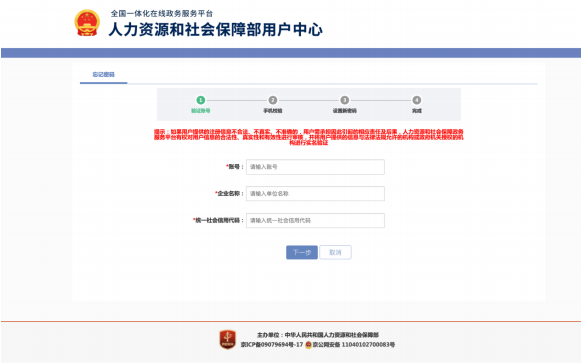Click the 全国一体化在线政务服务平台 text
581x363 pixels.
click(162, 14)
